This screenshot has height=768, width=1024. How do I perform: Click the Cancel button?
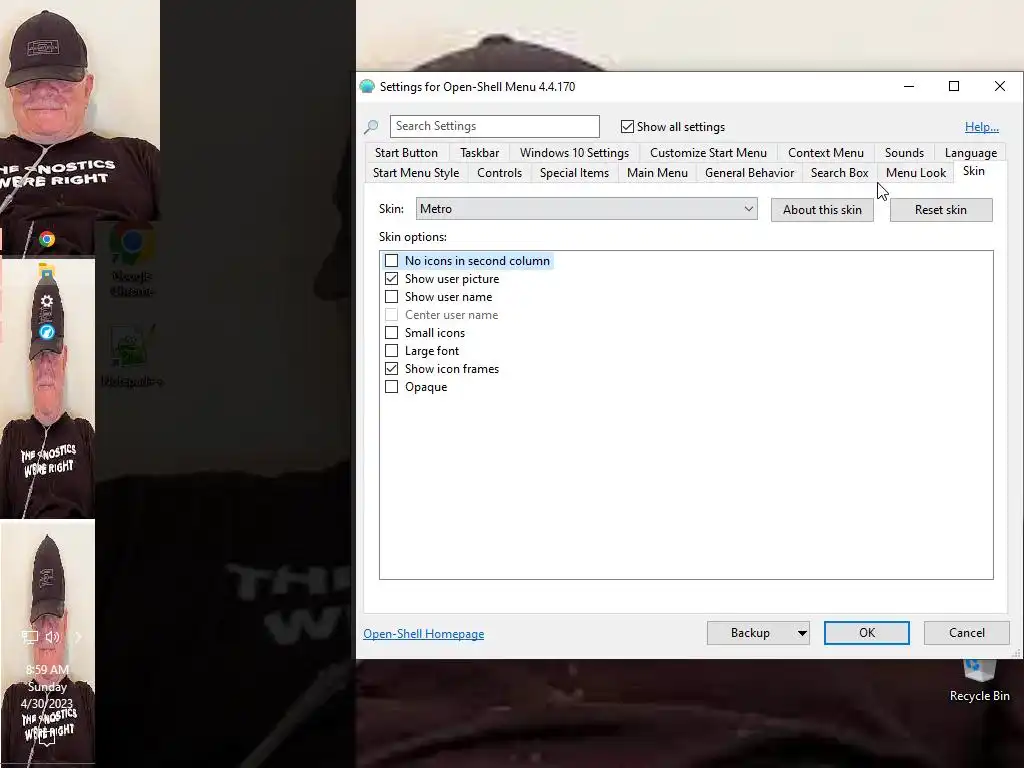point(967,633)
